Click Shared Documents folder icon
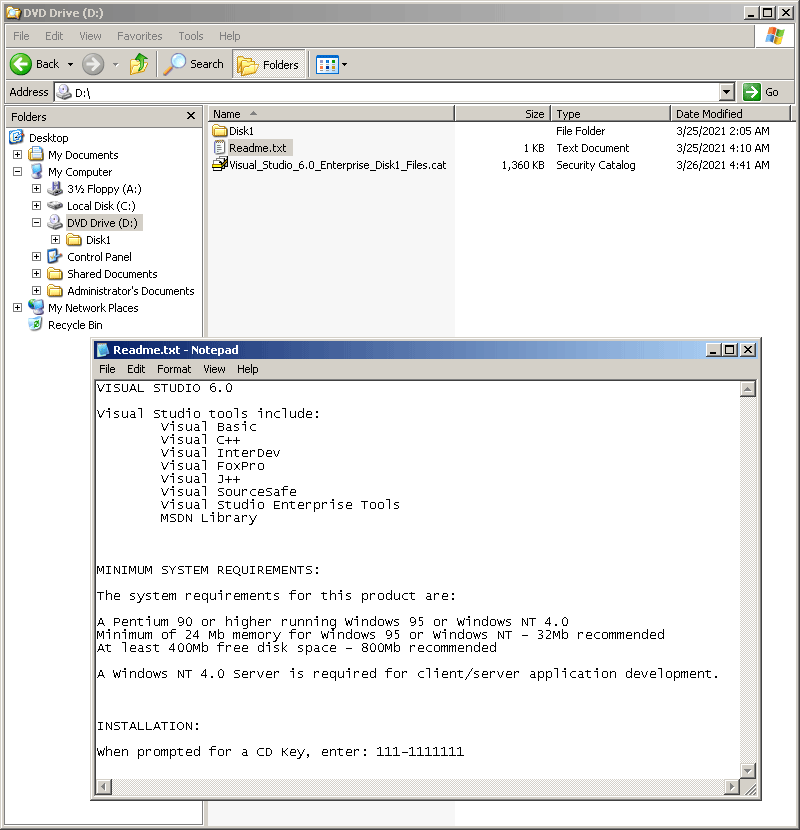800x830 pixels. pyautogui.click(x=55, y=274)
